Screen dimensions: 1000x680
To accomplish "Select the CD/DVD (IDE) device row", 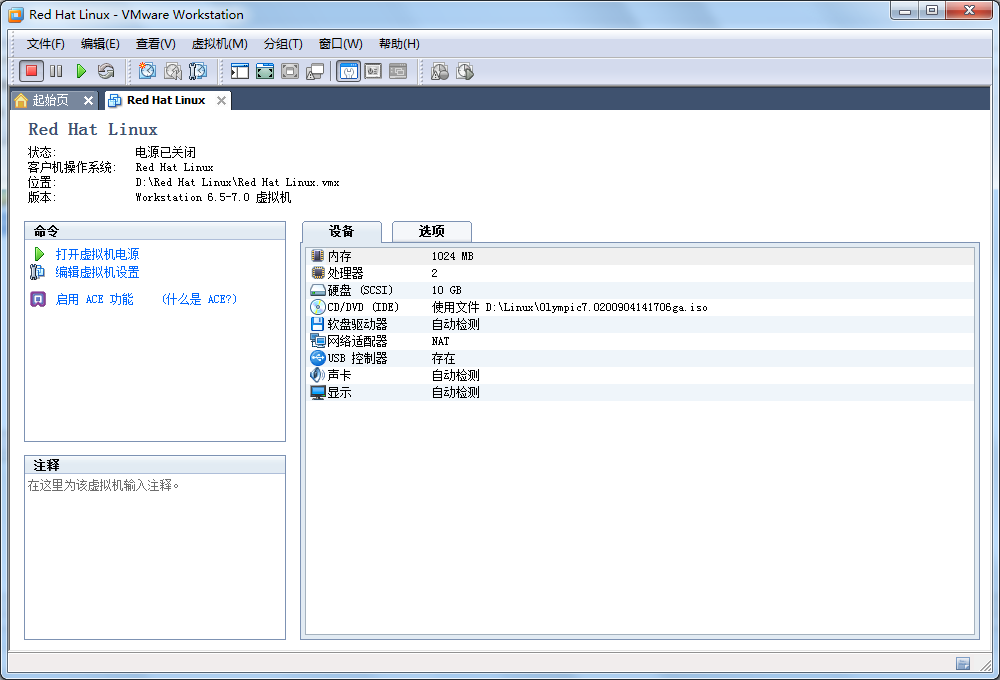I will coord(640,307).
